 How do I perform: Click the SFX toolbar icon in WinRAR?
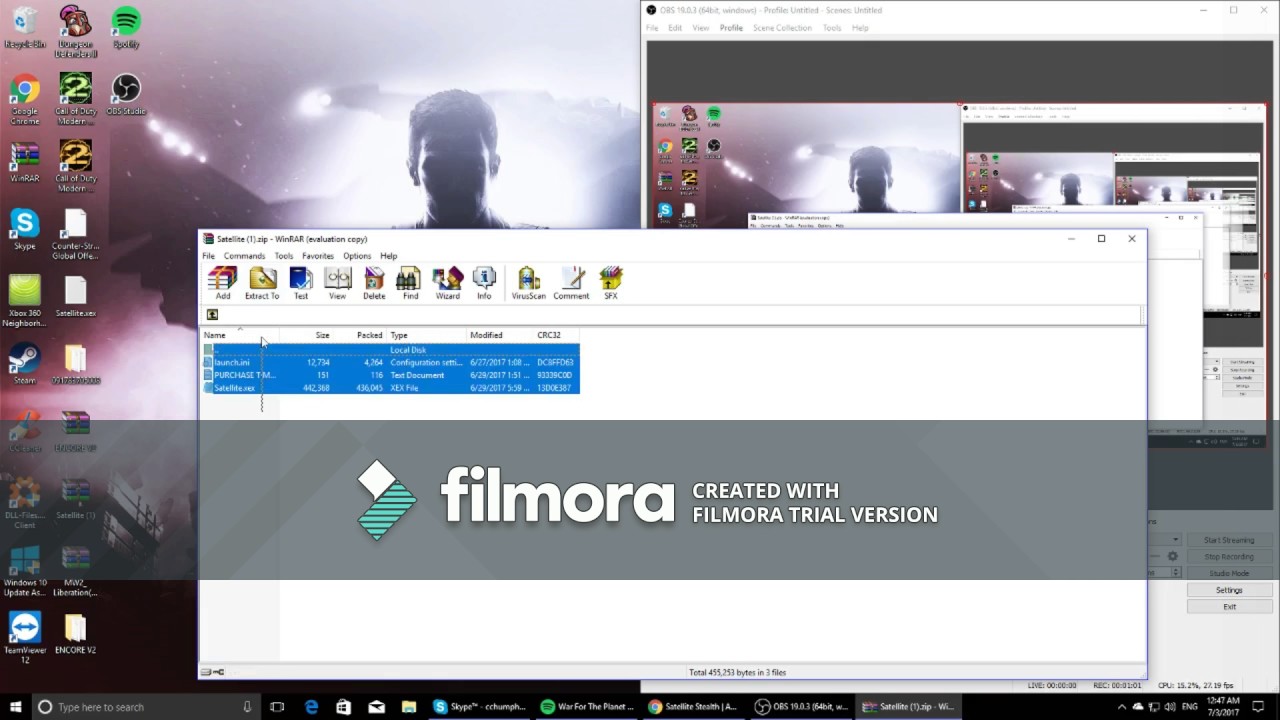pyautogui.click(x=610, y=283)
